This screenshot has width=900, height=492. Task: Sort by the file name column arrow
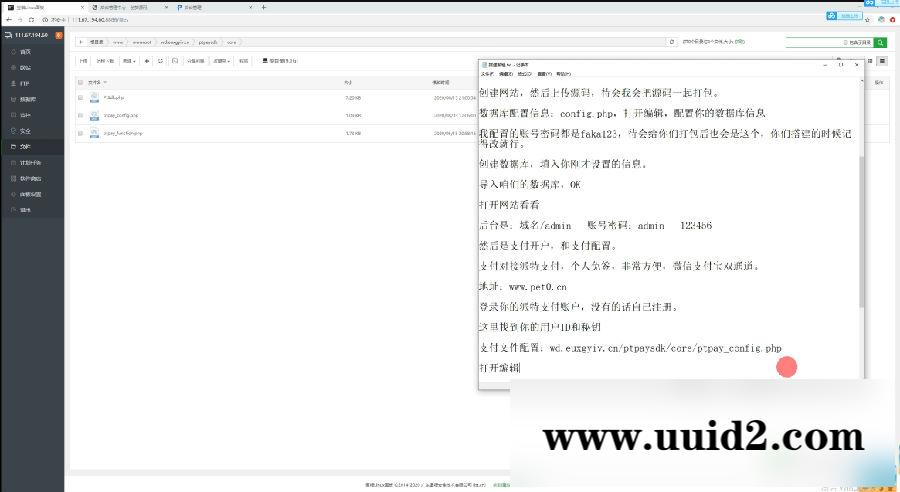coord(105,82)
